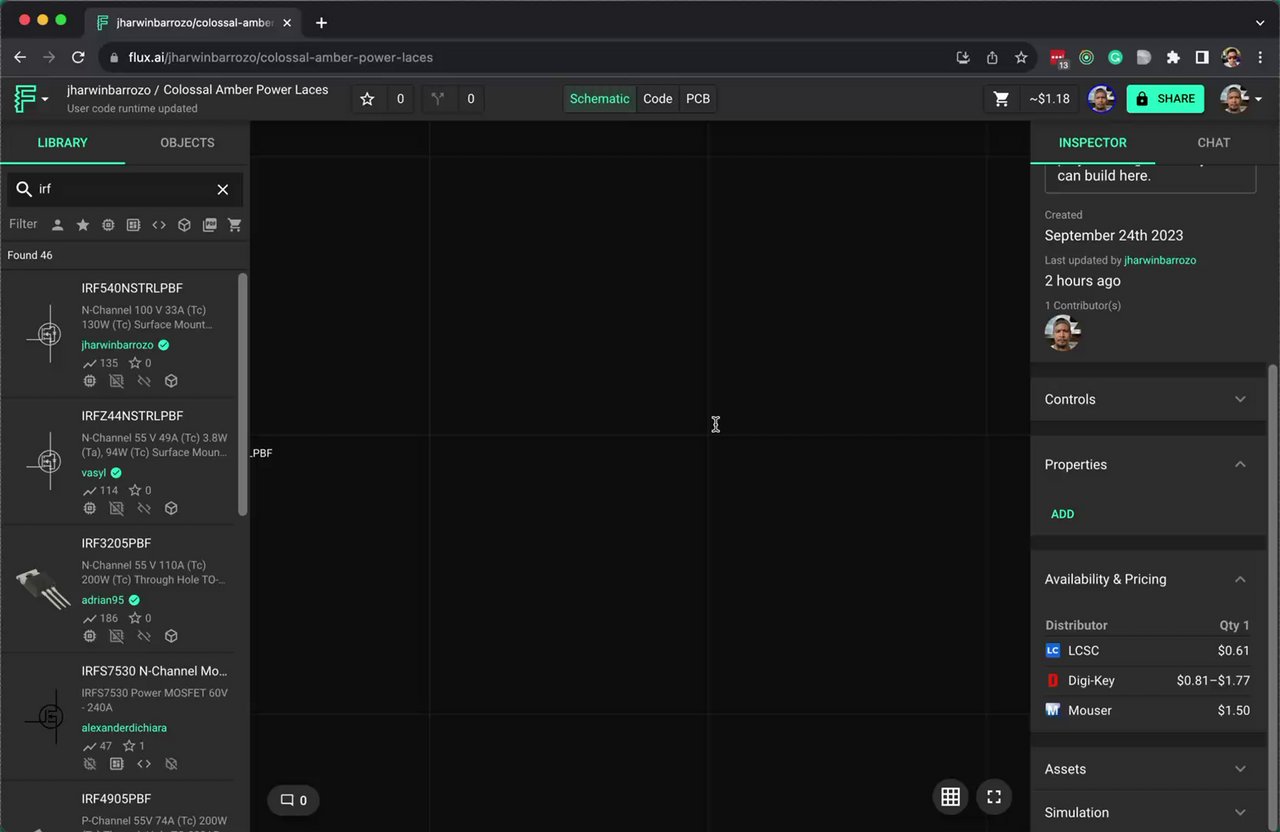Viewport: 1280px width, 832px height.
Task: Switch to Schematic view
Action: tap(600, 99)
